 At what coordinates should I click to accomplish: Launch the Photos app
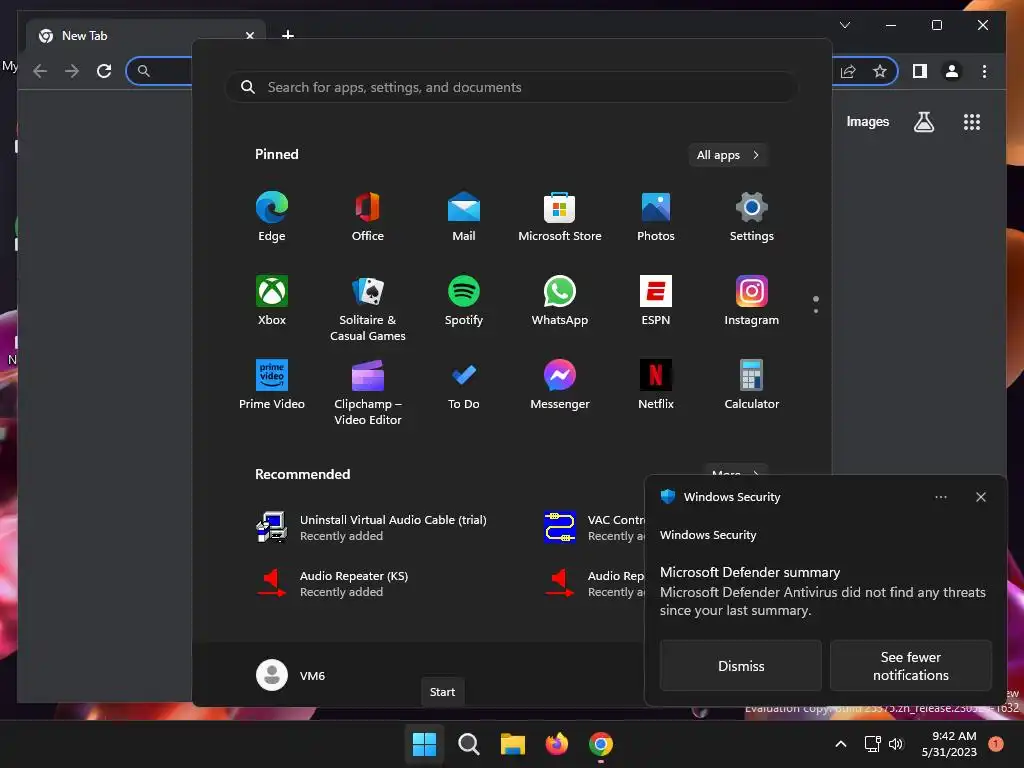click(656, 217)
